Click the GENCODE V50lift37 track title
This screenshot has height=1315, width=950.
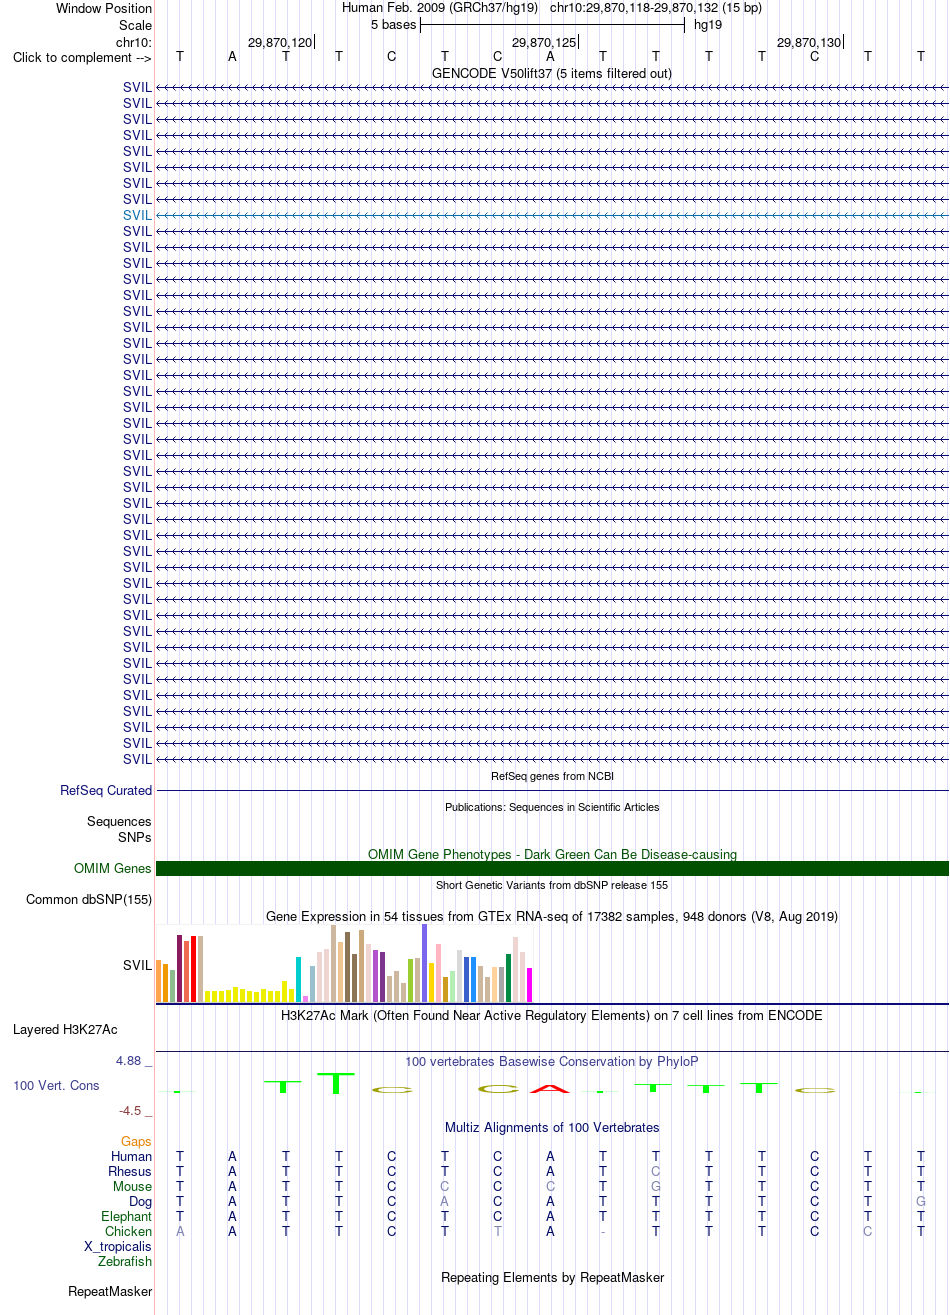point(552,73)
